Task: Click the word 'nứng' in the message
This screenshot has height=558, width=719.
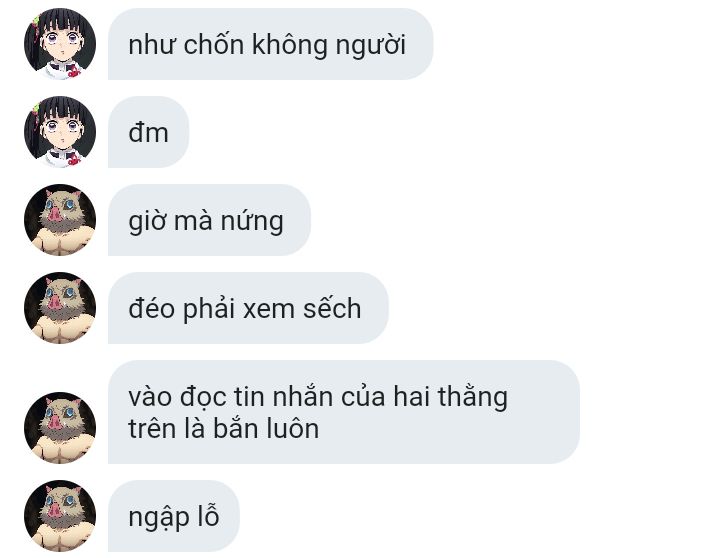Action: click(252, 221)
